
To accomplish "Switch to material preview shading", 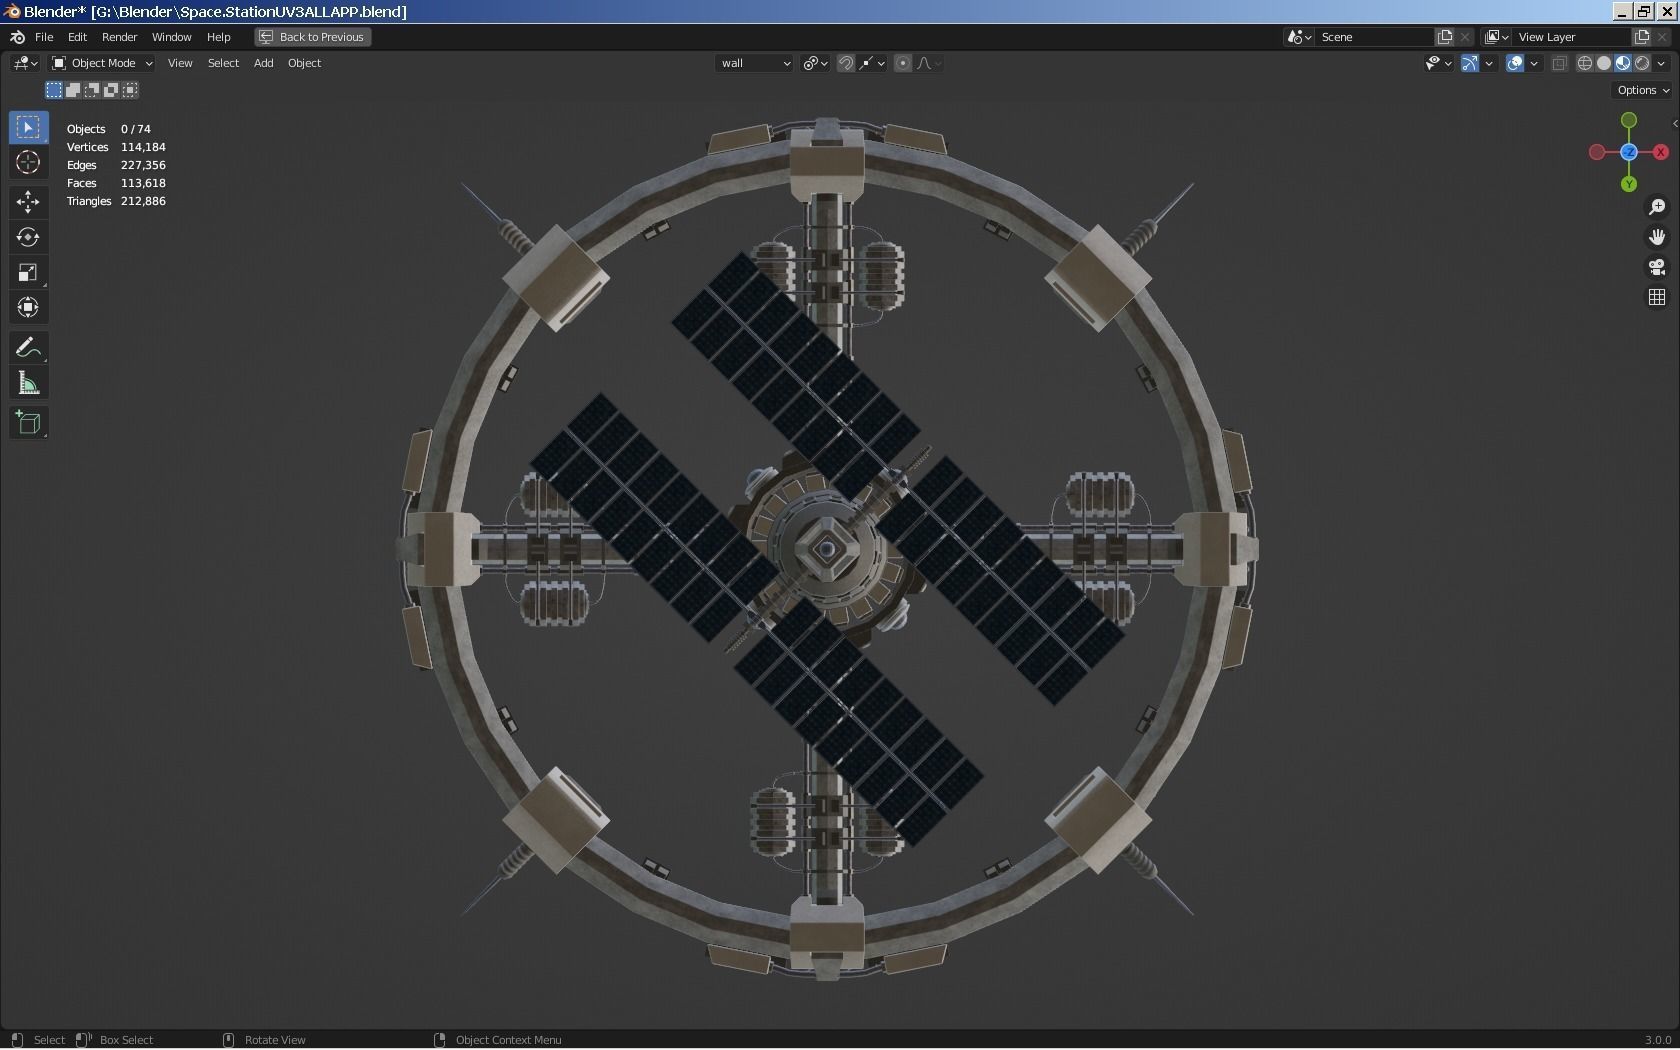I will (1623, 63).
